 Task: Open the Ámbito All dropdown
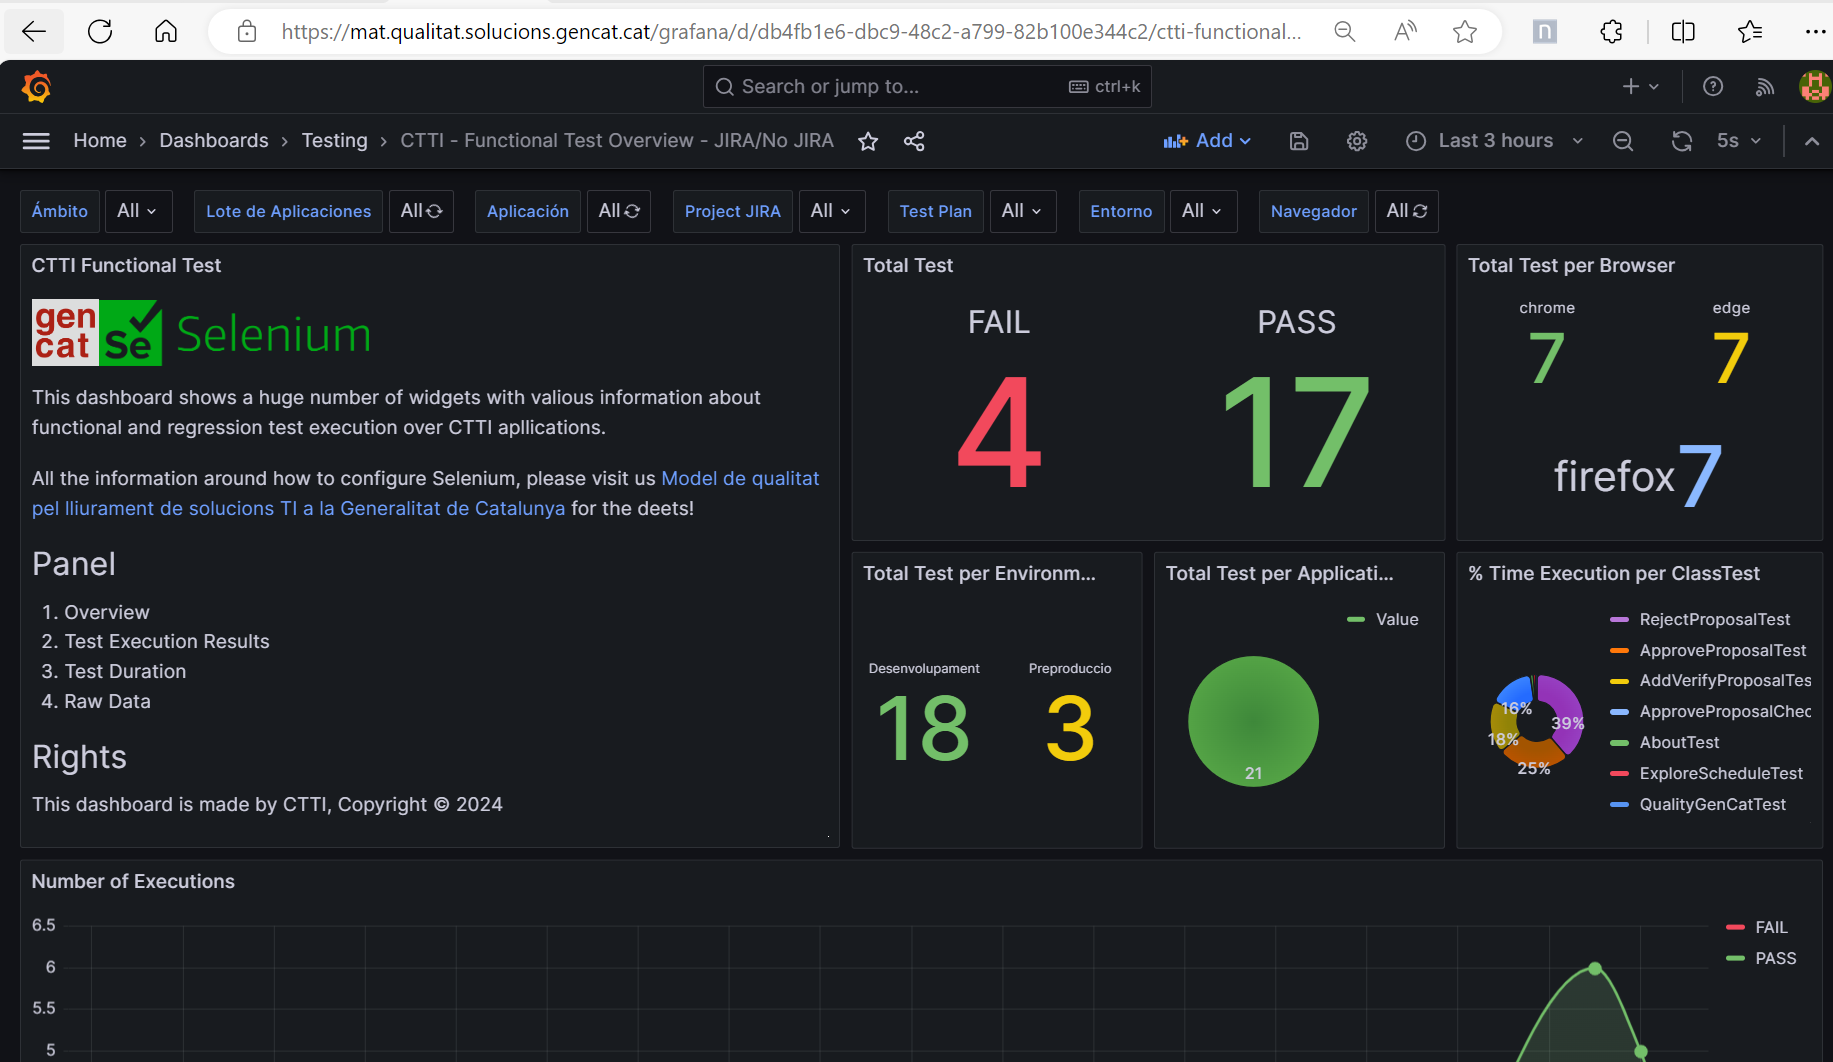(137, 211)
